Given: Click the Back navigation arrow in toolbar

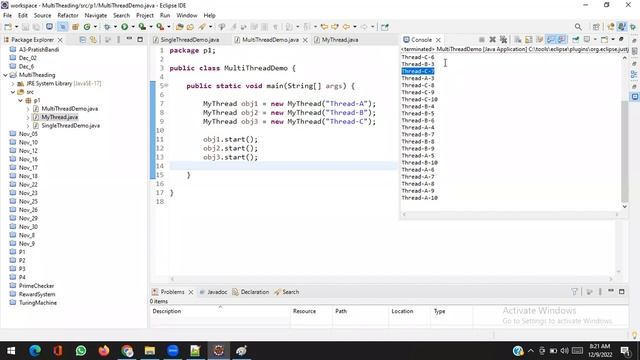Looking at the screenshot, I should point(346,27).
